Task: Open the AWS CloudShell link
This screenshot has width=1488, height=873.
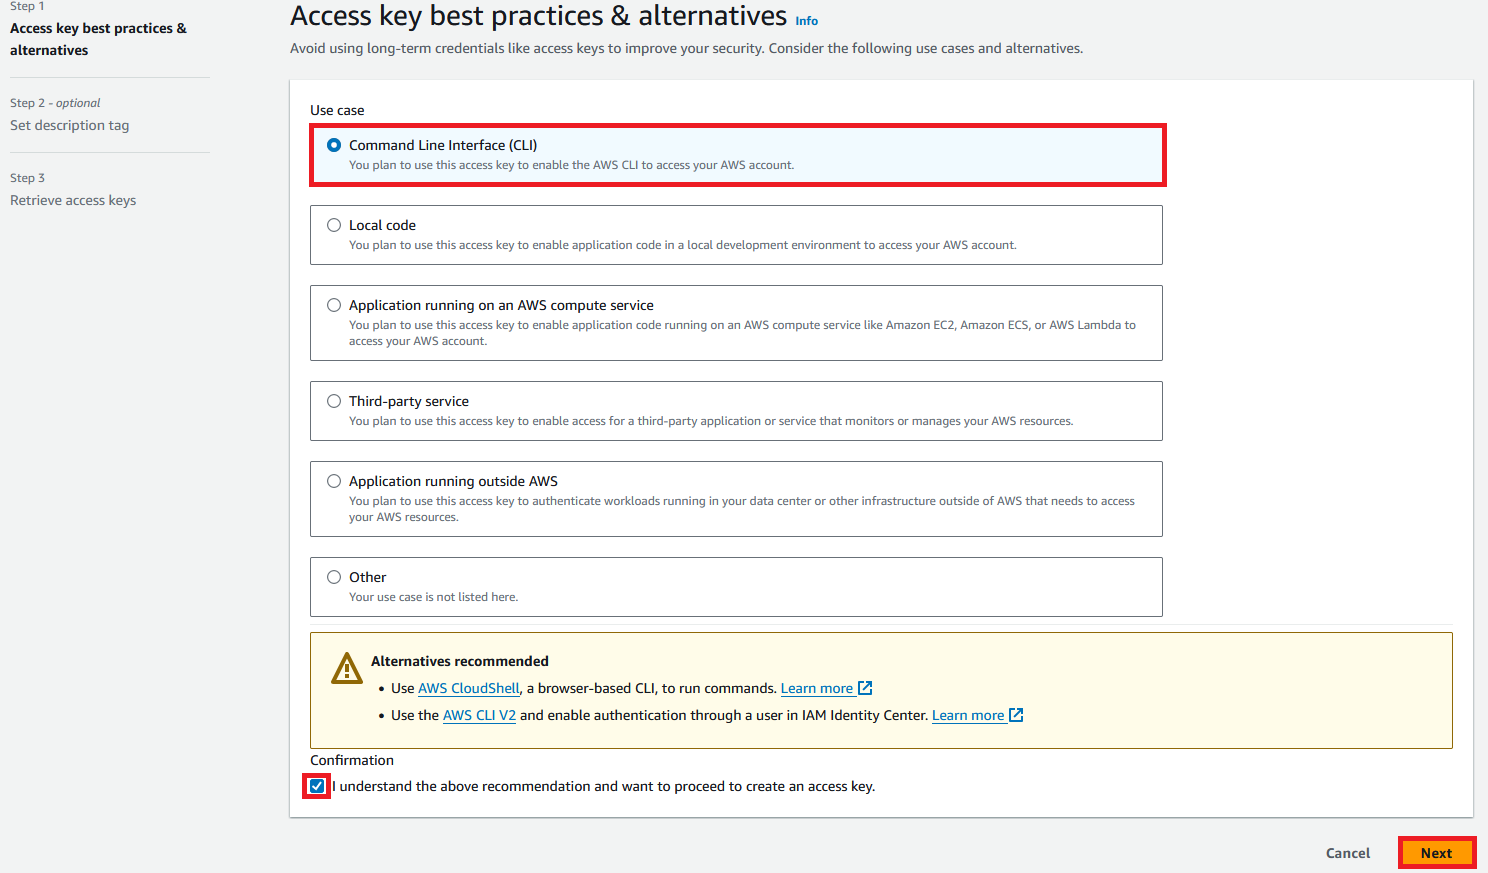Action: (469, 688)
